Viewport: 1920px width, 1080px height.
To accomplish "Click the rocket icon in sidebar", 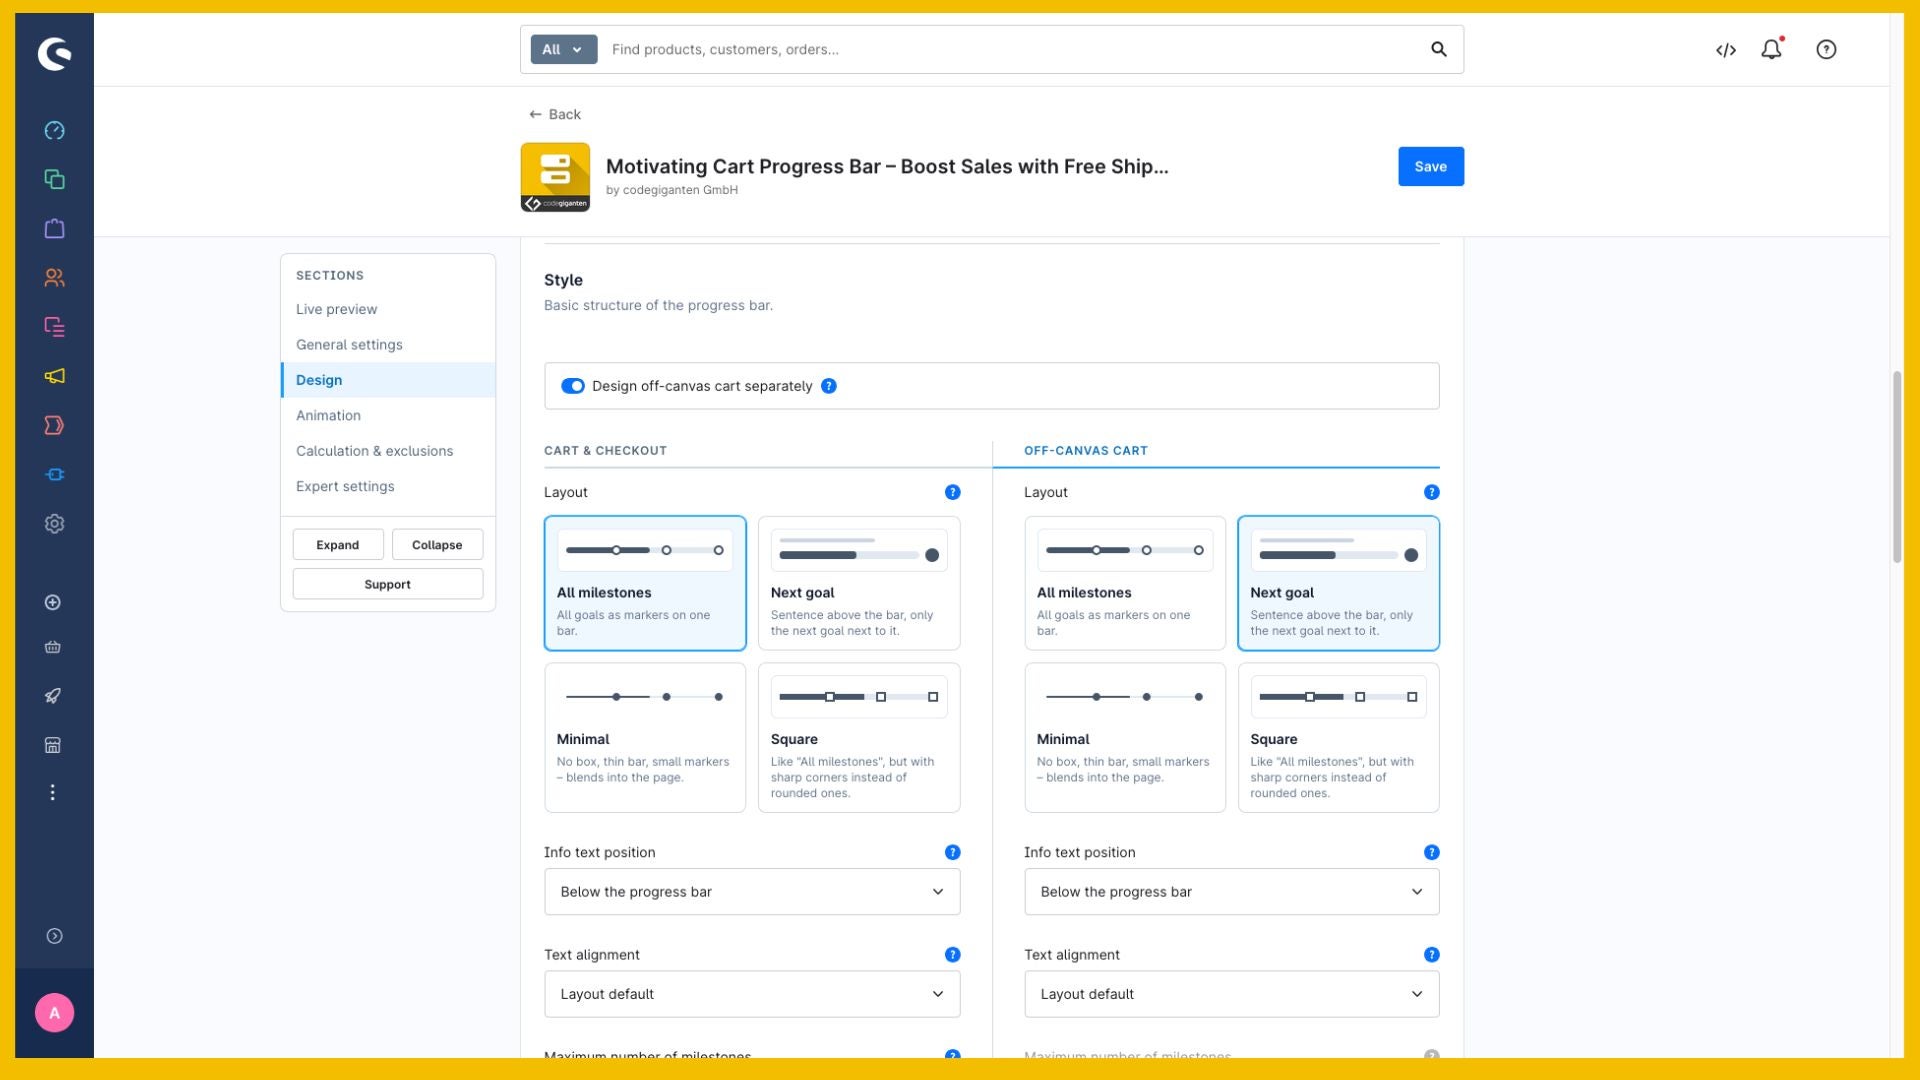I will [53, 696].
